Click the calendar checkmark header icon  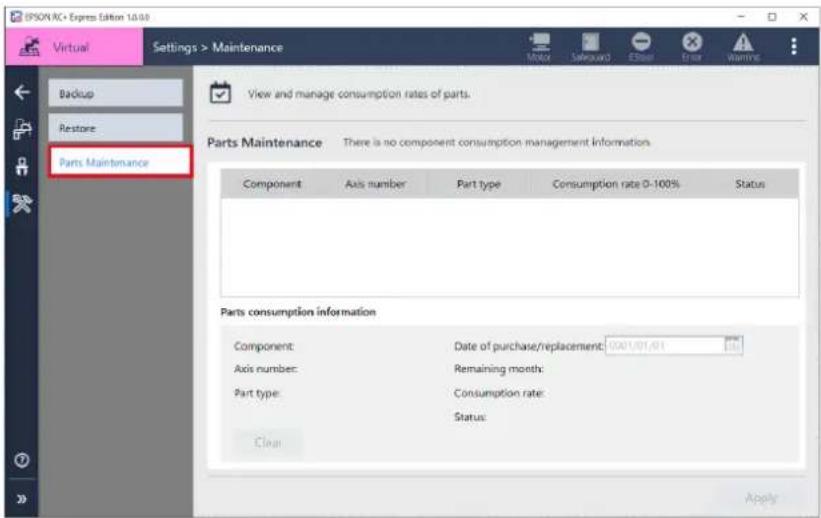click(220, 93)
